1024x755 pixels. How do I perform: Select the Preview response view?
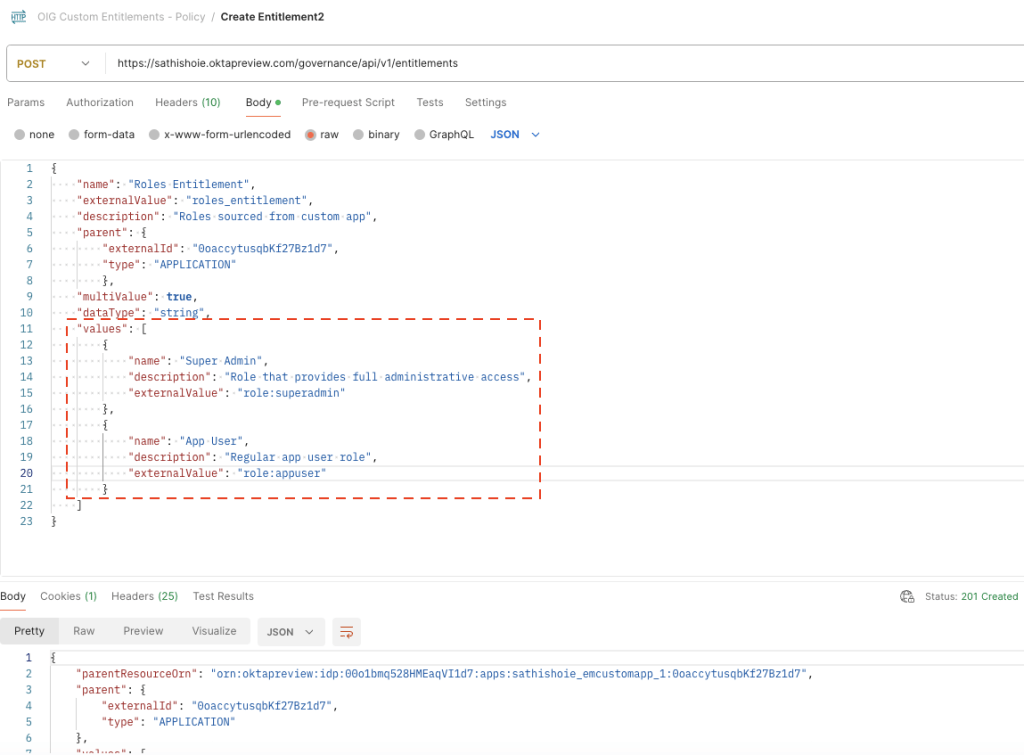click(143, 632)
